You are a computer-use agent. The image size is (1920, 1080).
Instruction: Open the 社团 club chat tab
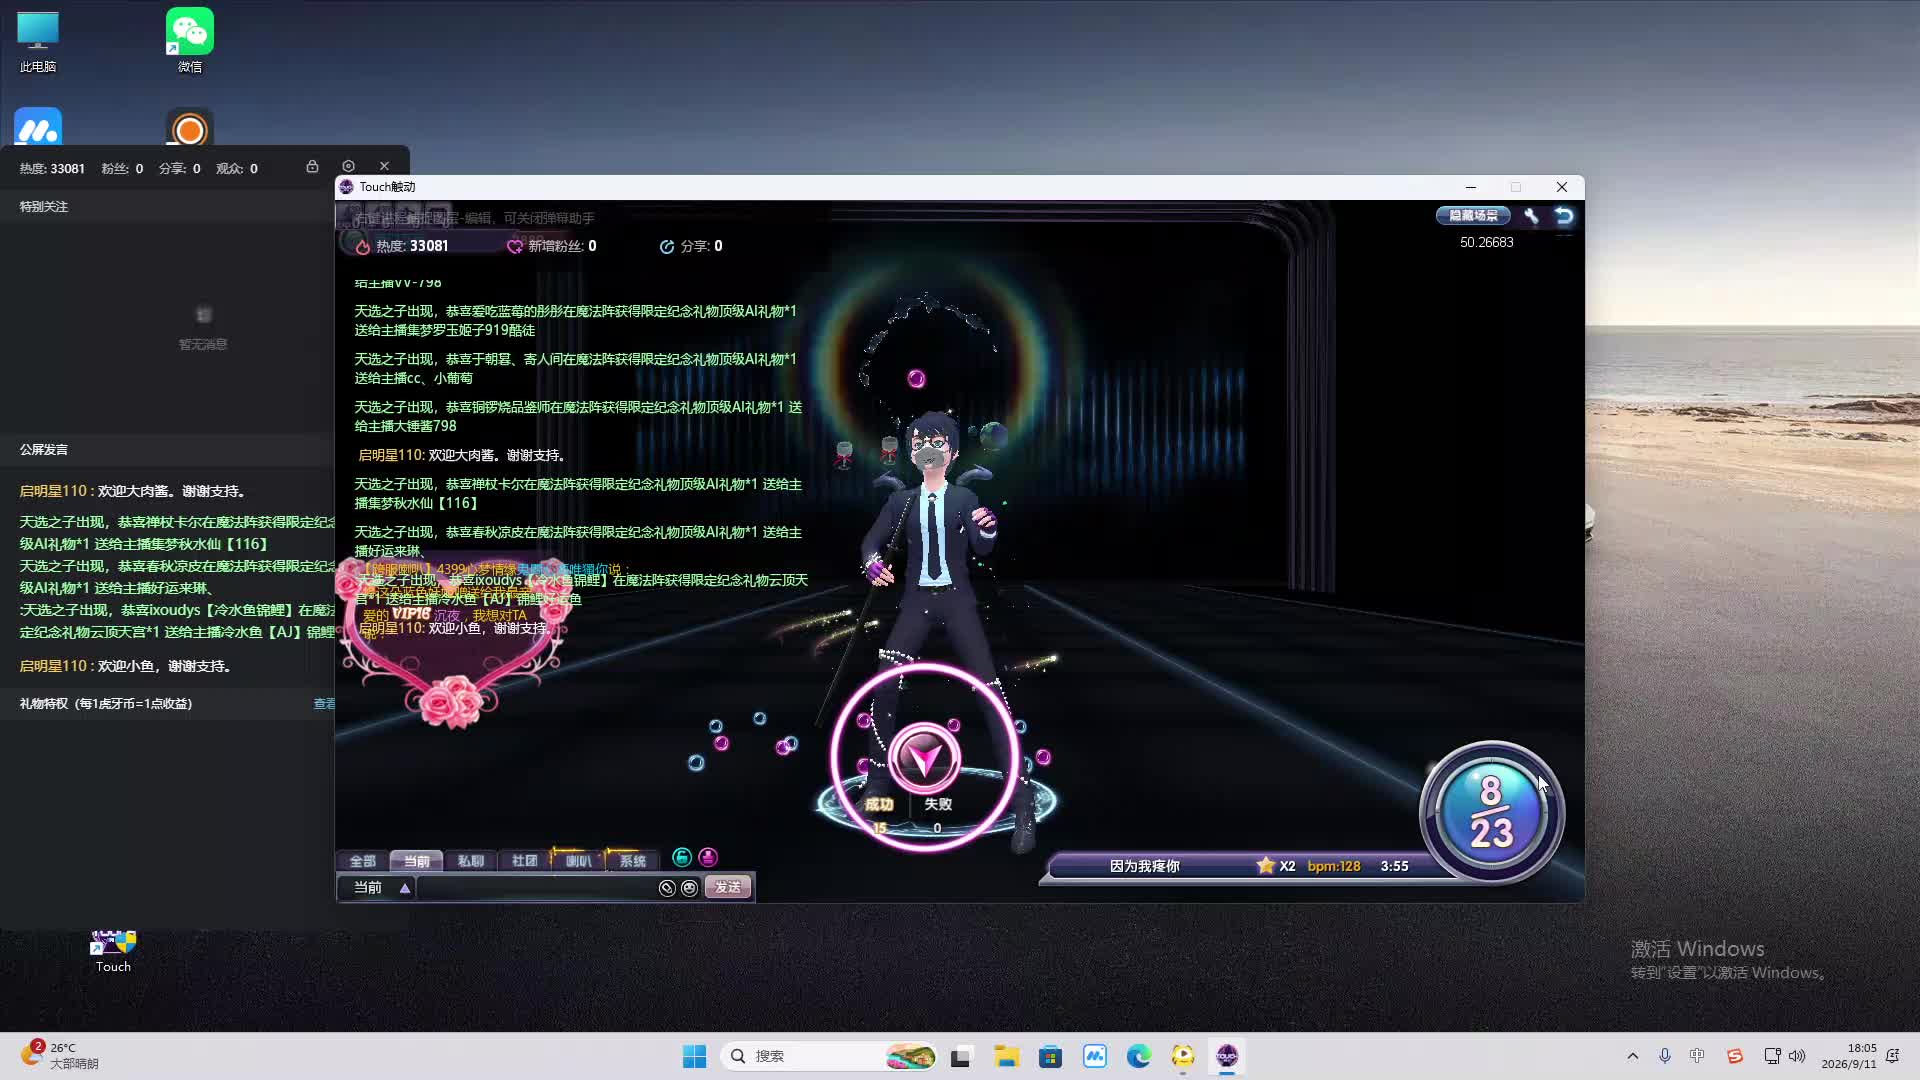[x=524, y=860]
